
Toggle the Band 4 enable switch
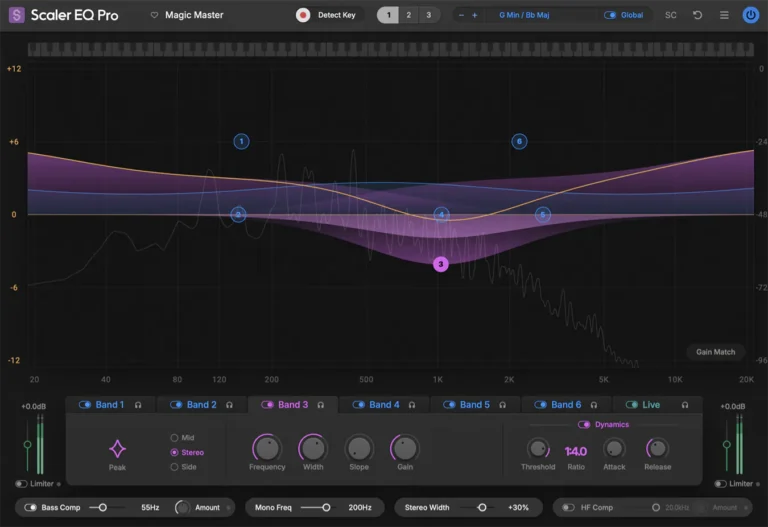coord(359,405)
